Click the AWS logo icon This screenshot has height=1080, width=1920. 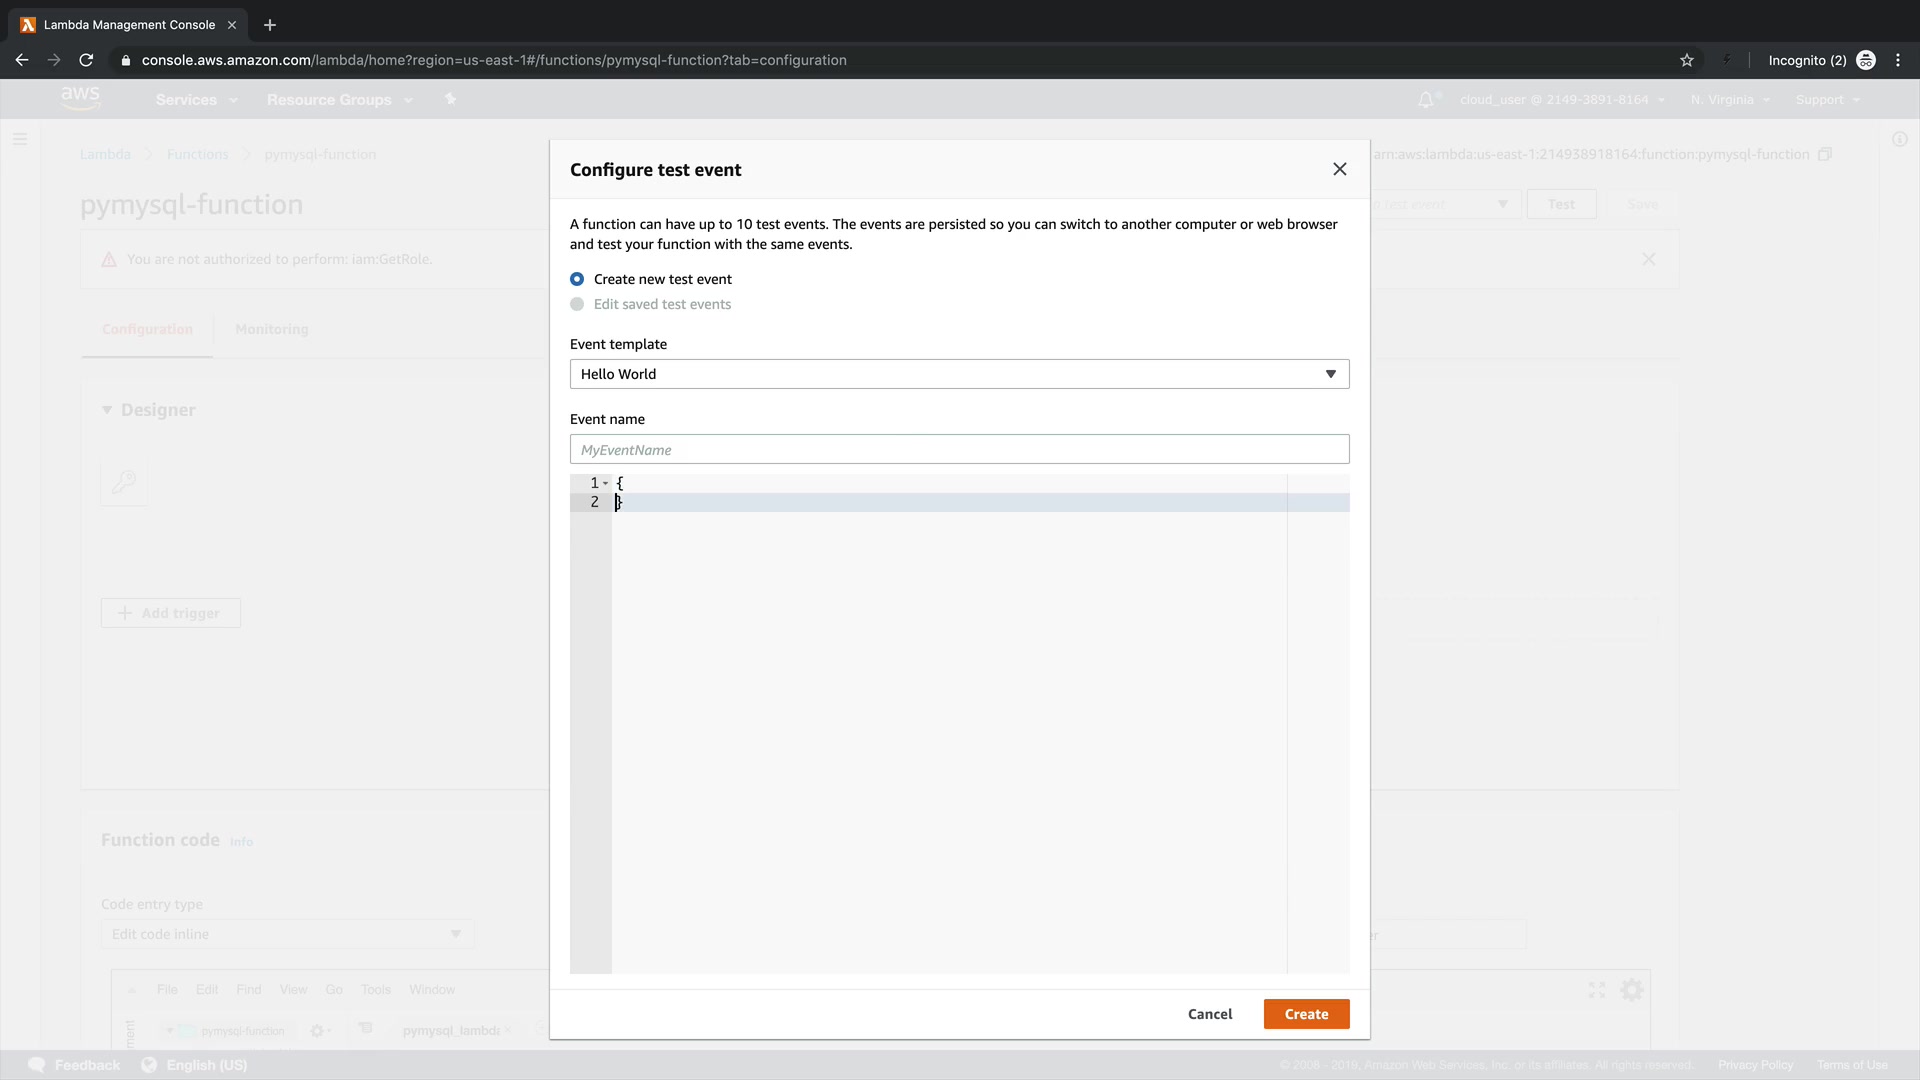point(80,98)
